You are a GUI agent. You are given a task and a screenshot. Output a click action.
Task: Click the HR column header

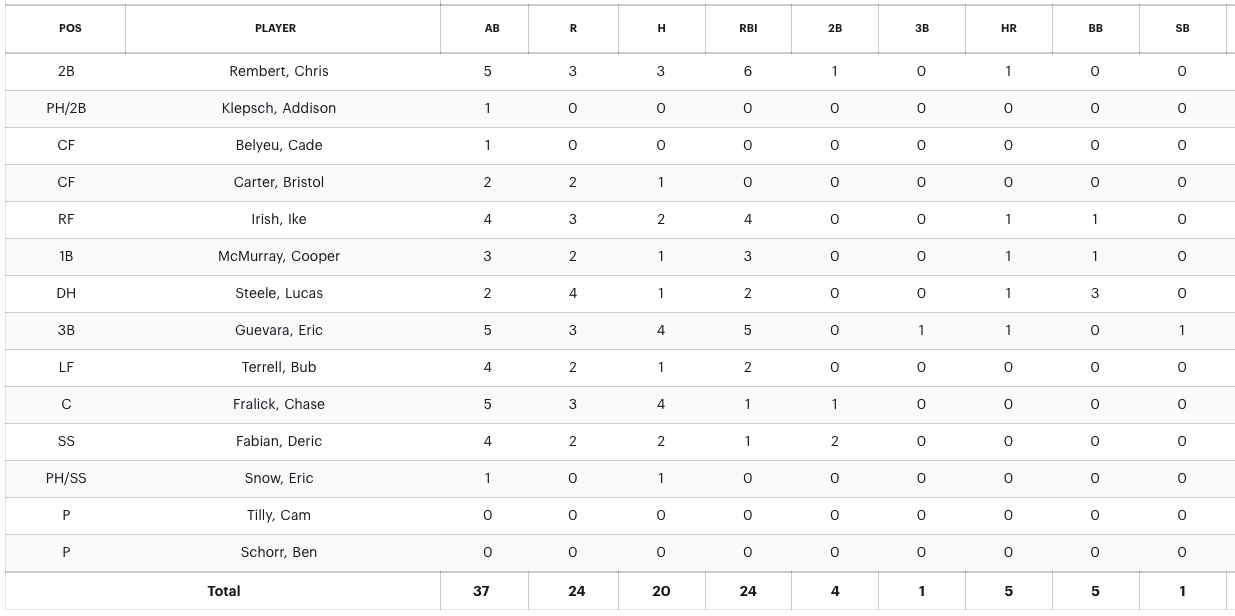[1008, 29]
